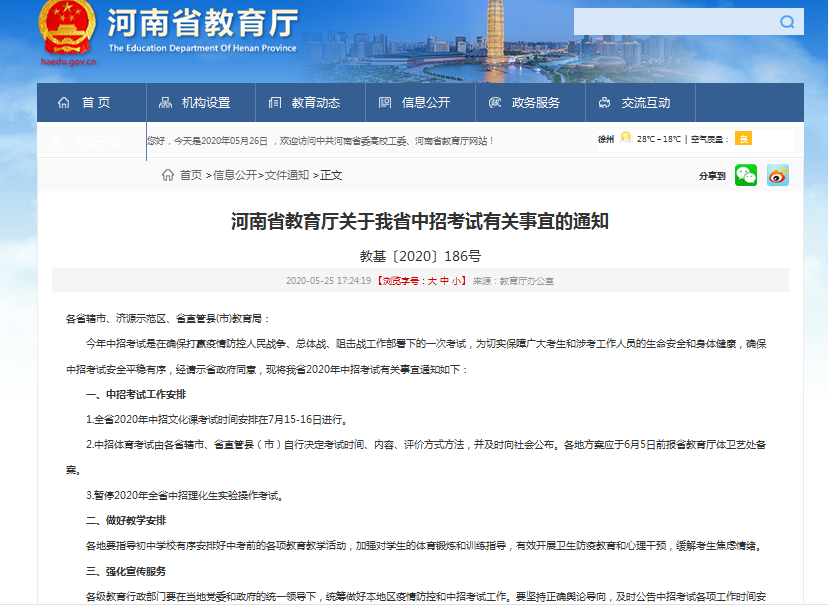Screen dimensions: 828x605
Task: Share the article to WeChat
Action: pyautogui.click(x=745, y=176)
